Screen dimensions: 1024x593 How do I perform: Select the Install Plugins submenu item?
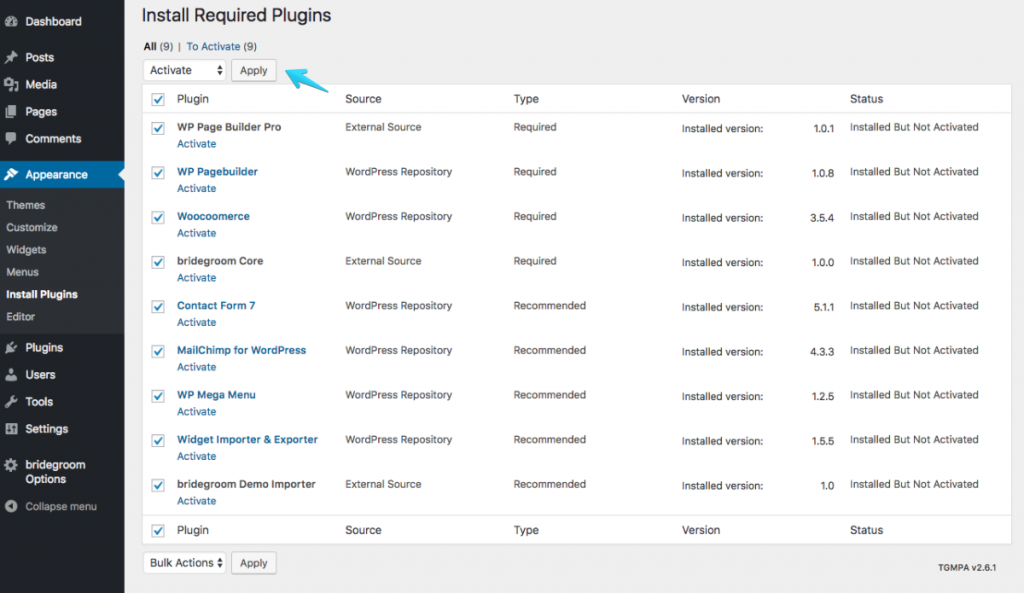tap(42, 295)
